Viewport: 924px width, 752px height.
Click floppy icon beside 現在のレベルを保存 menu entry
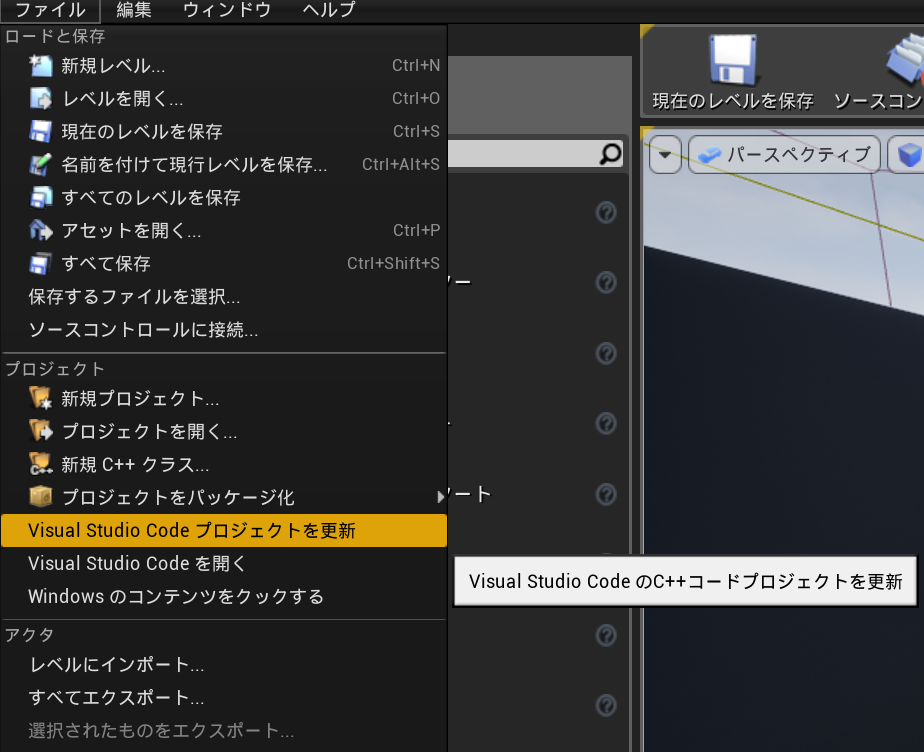click(x=41, y=131)
